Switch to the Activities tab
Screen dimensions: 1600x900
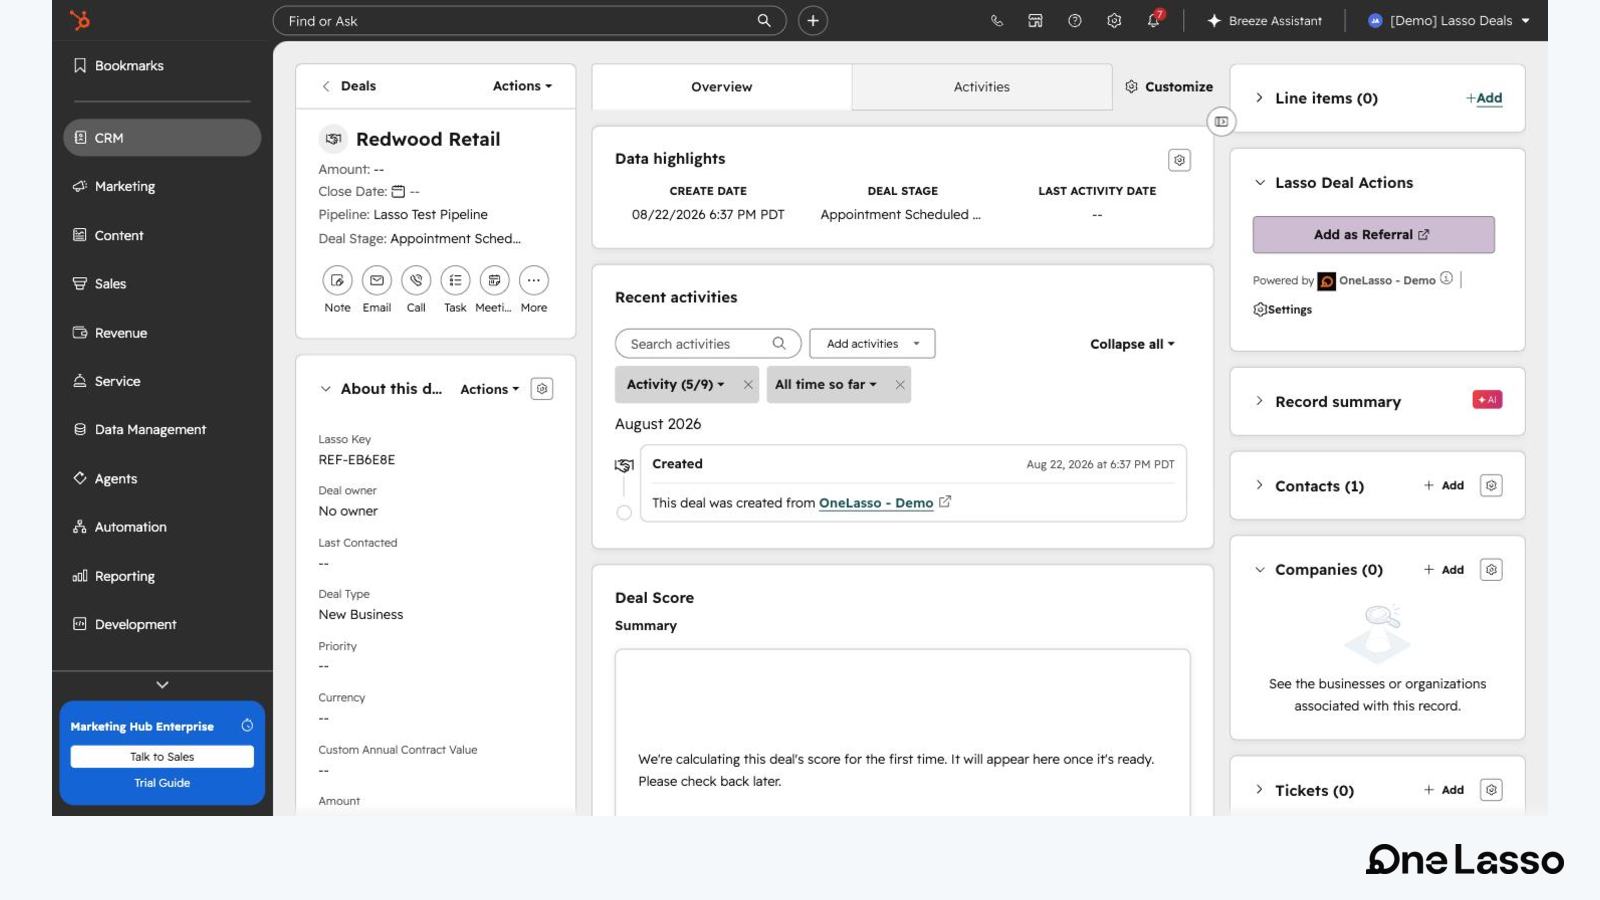[x=981, y=87]
